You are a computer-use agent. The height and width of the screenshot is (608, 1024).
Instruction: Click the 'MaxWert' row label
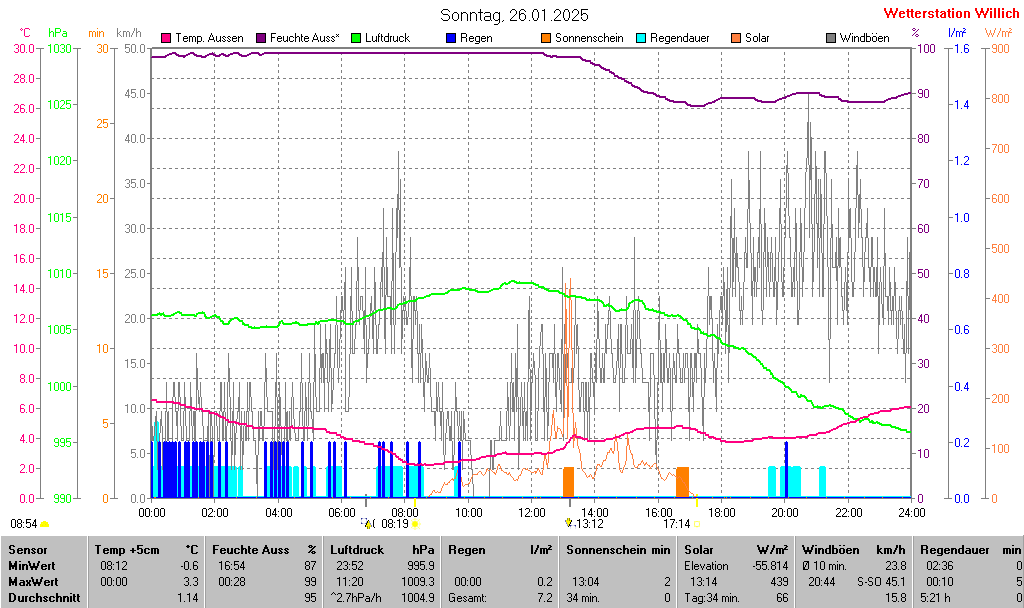pos(33,581)
